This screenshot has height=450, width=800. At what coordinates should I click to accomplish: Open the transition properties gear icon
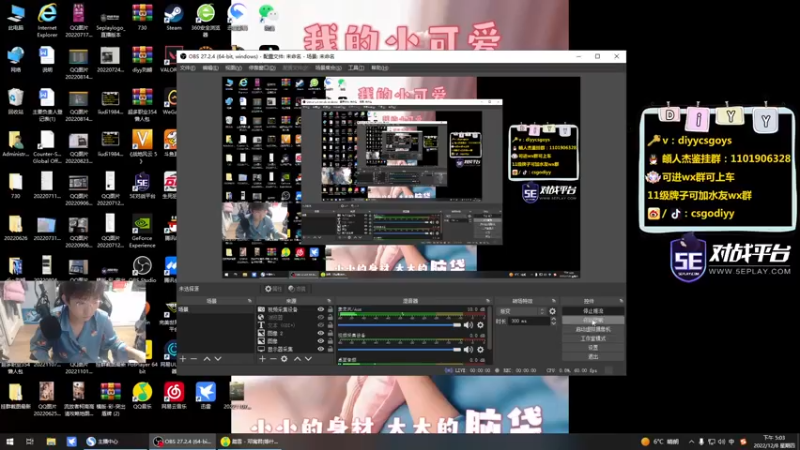tap(553, 311)
